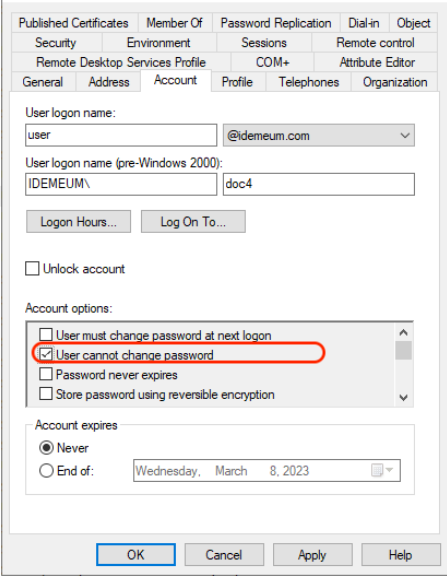Expand the @idemeum.com domain suffix dropdown
Viewport: 447px width, 576px height.
click(x=318, y=135)
